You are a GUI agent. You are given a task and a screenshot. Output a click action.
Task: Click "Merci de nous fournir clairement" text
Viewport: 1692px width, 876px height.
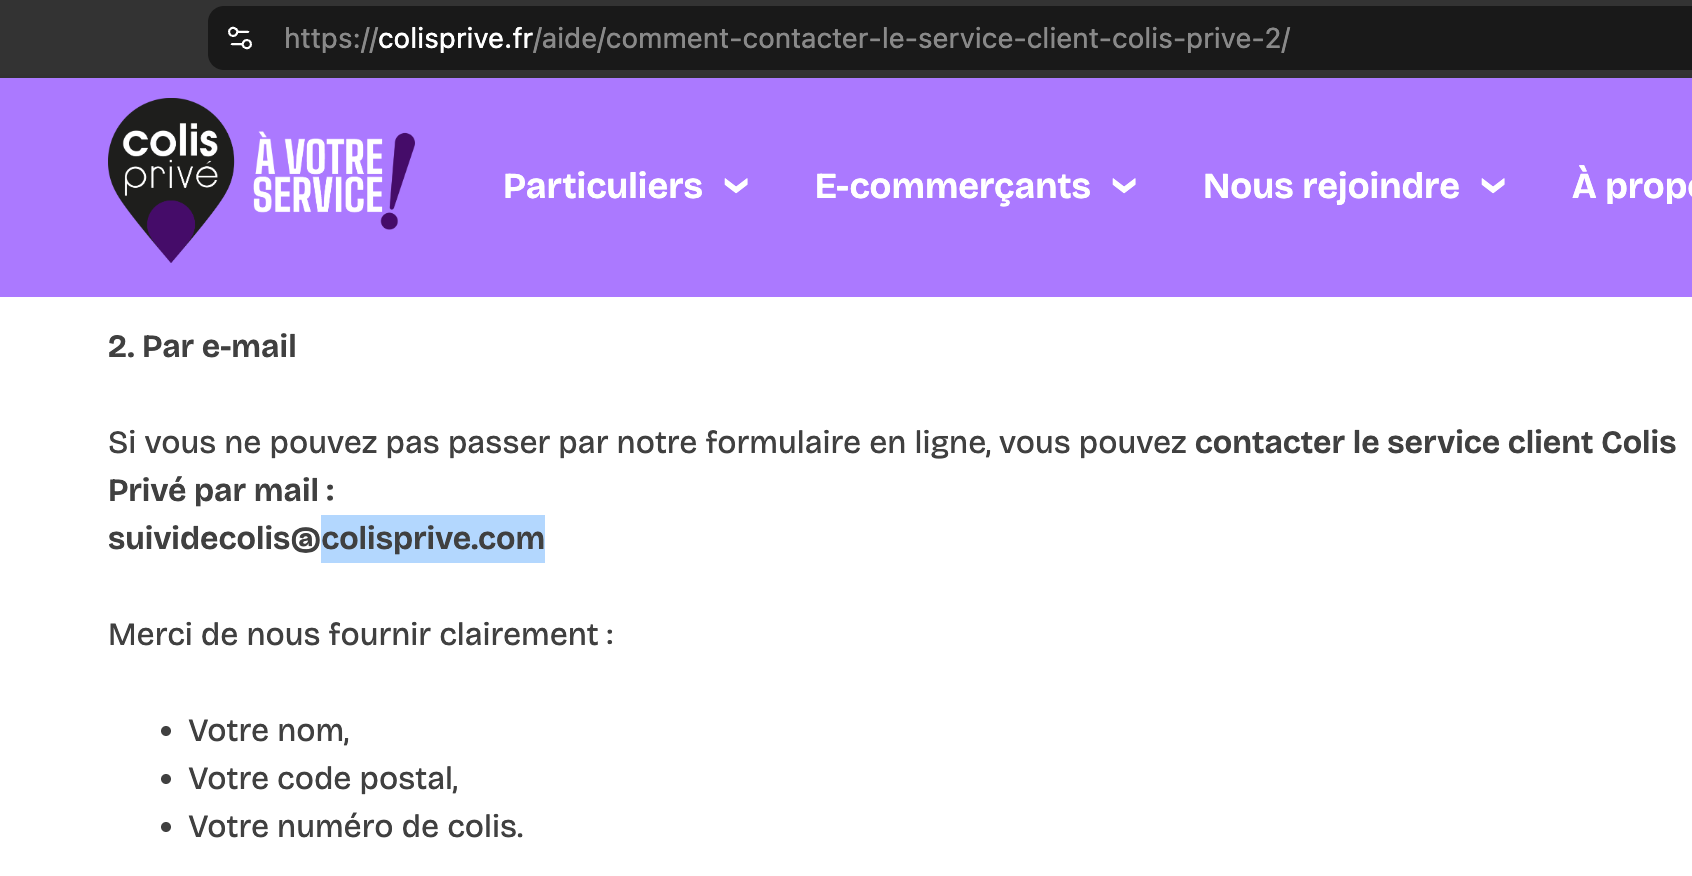pyautogui.click(x=360, y=635)
